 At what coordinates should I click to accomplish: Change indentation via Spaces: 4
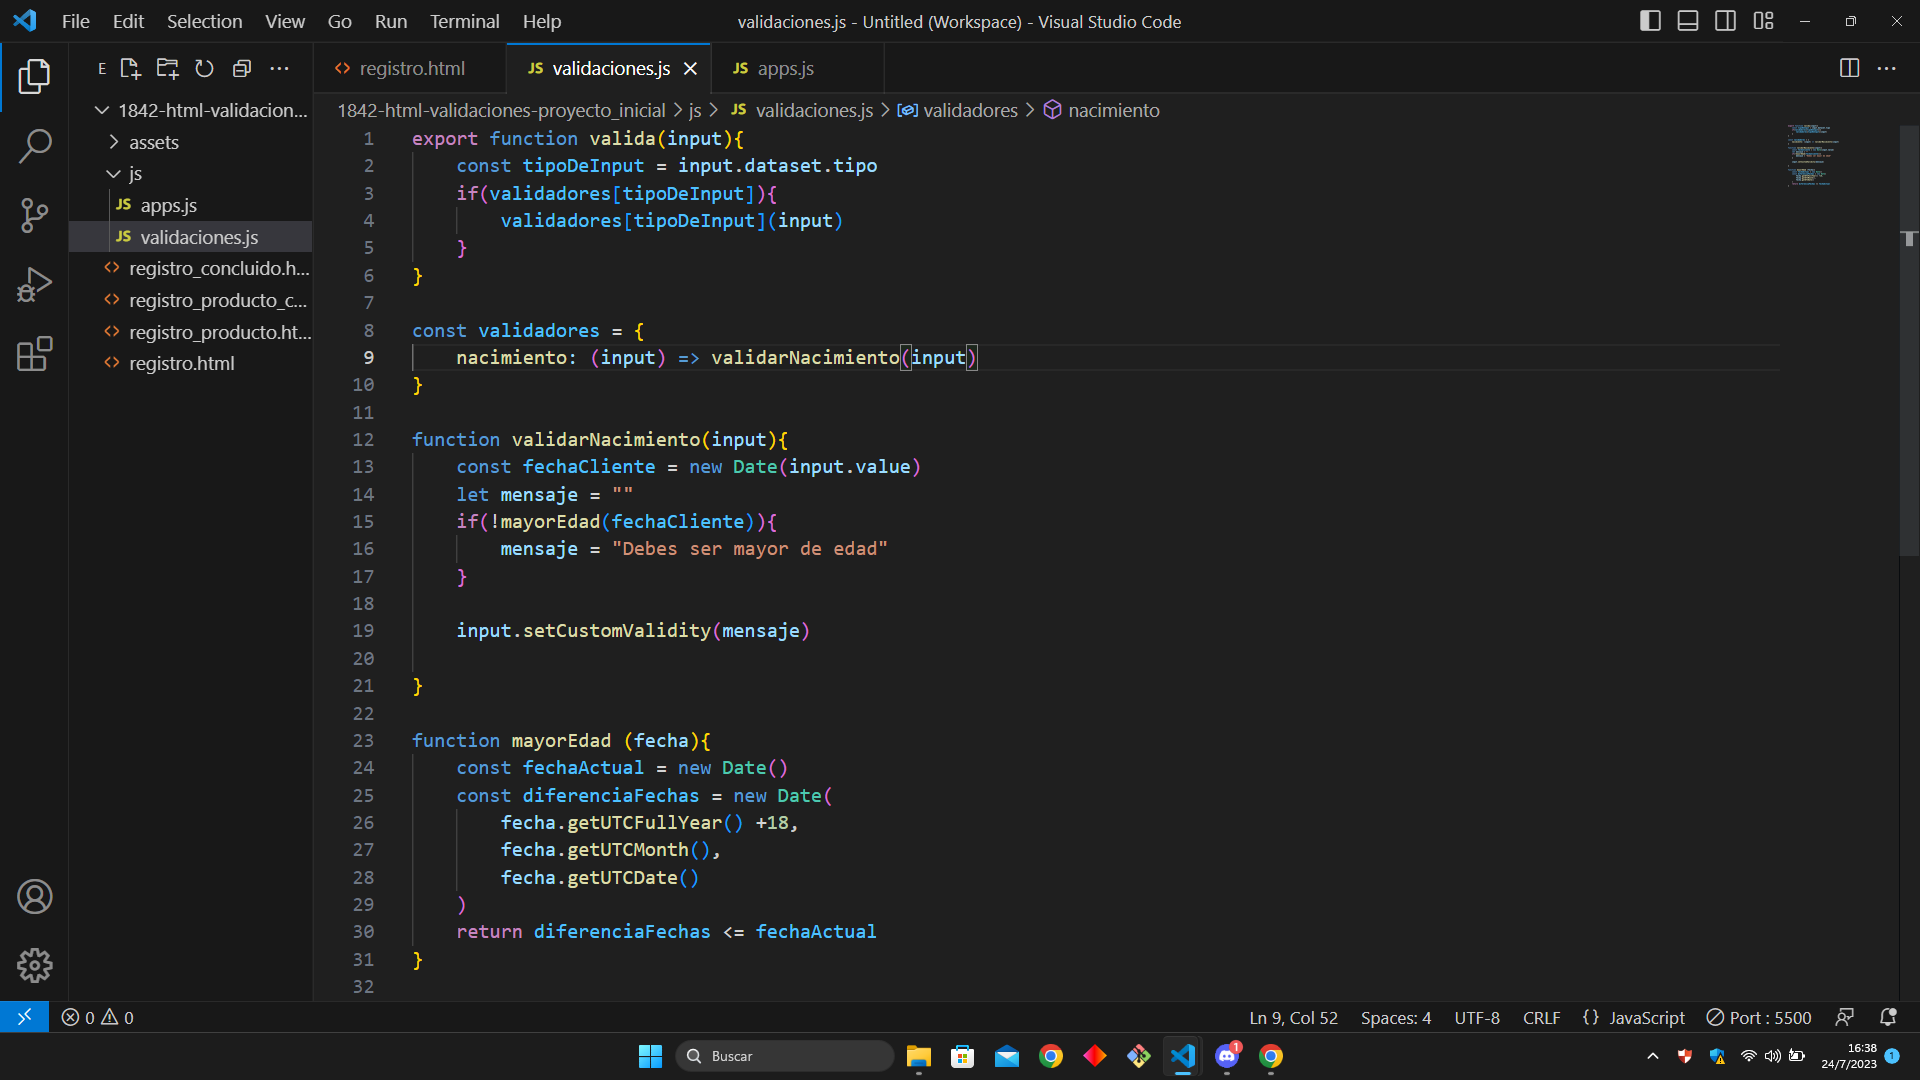coord(1395,1017)
